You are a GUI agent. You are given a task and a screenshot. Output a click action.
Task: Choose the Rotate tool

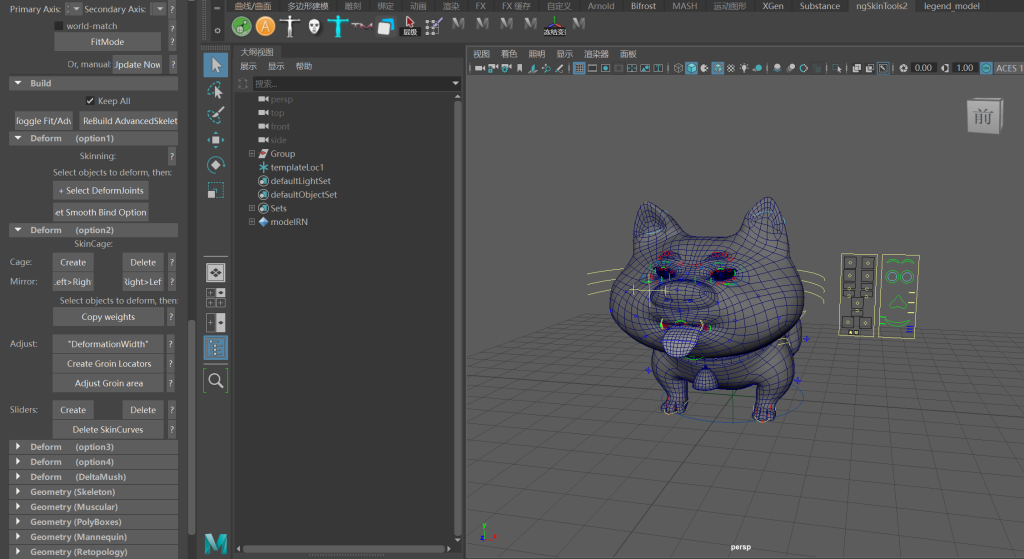(x=216, y=165)
